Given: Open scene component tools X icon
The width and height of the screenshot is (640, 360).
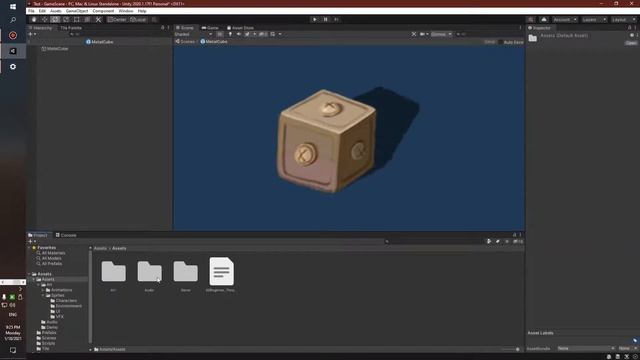Looking at the screenshot, I should (x=414, y=34).
